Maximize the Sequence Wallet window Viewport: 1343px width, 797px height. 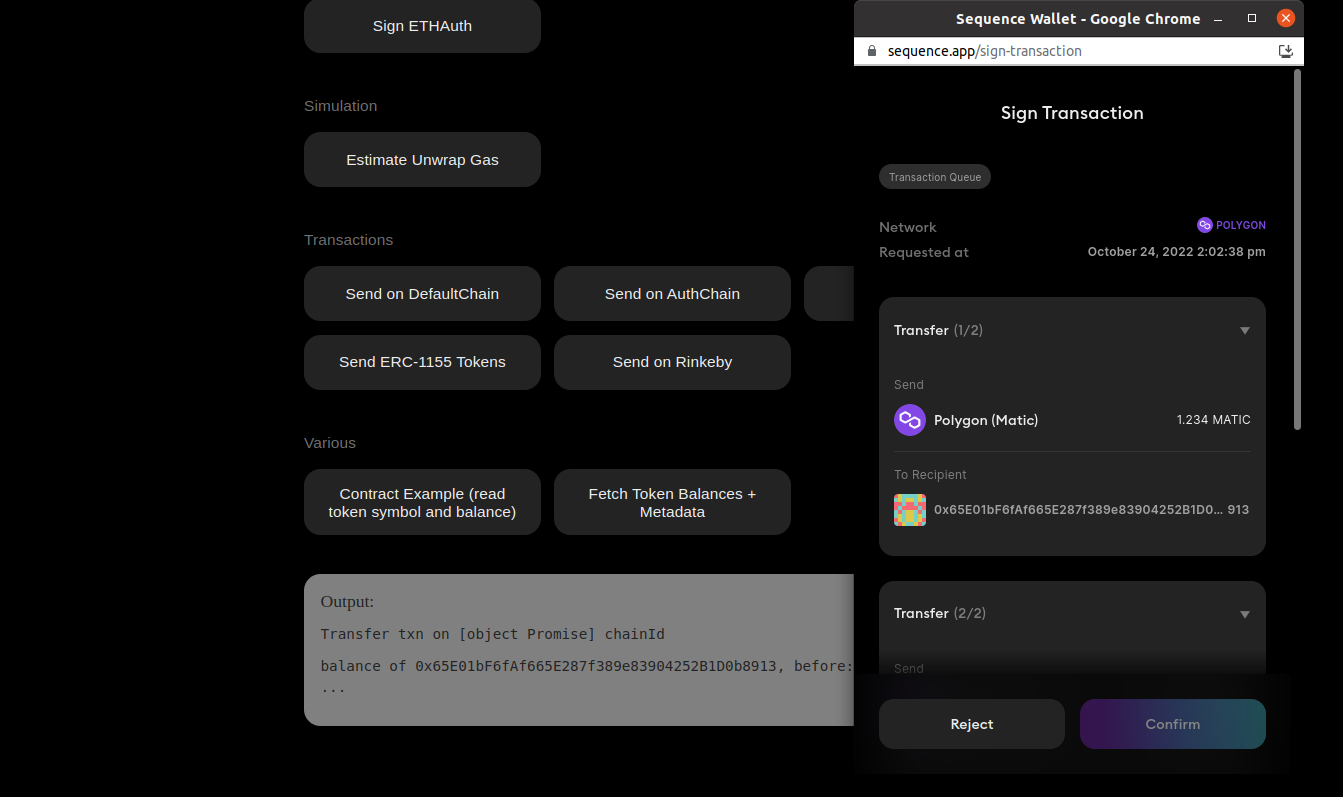(1252, 18)
